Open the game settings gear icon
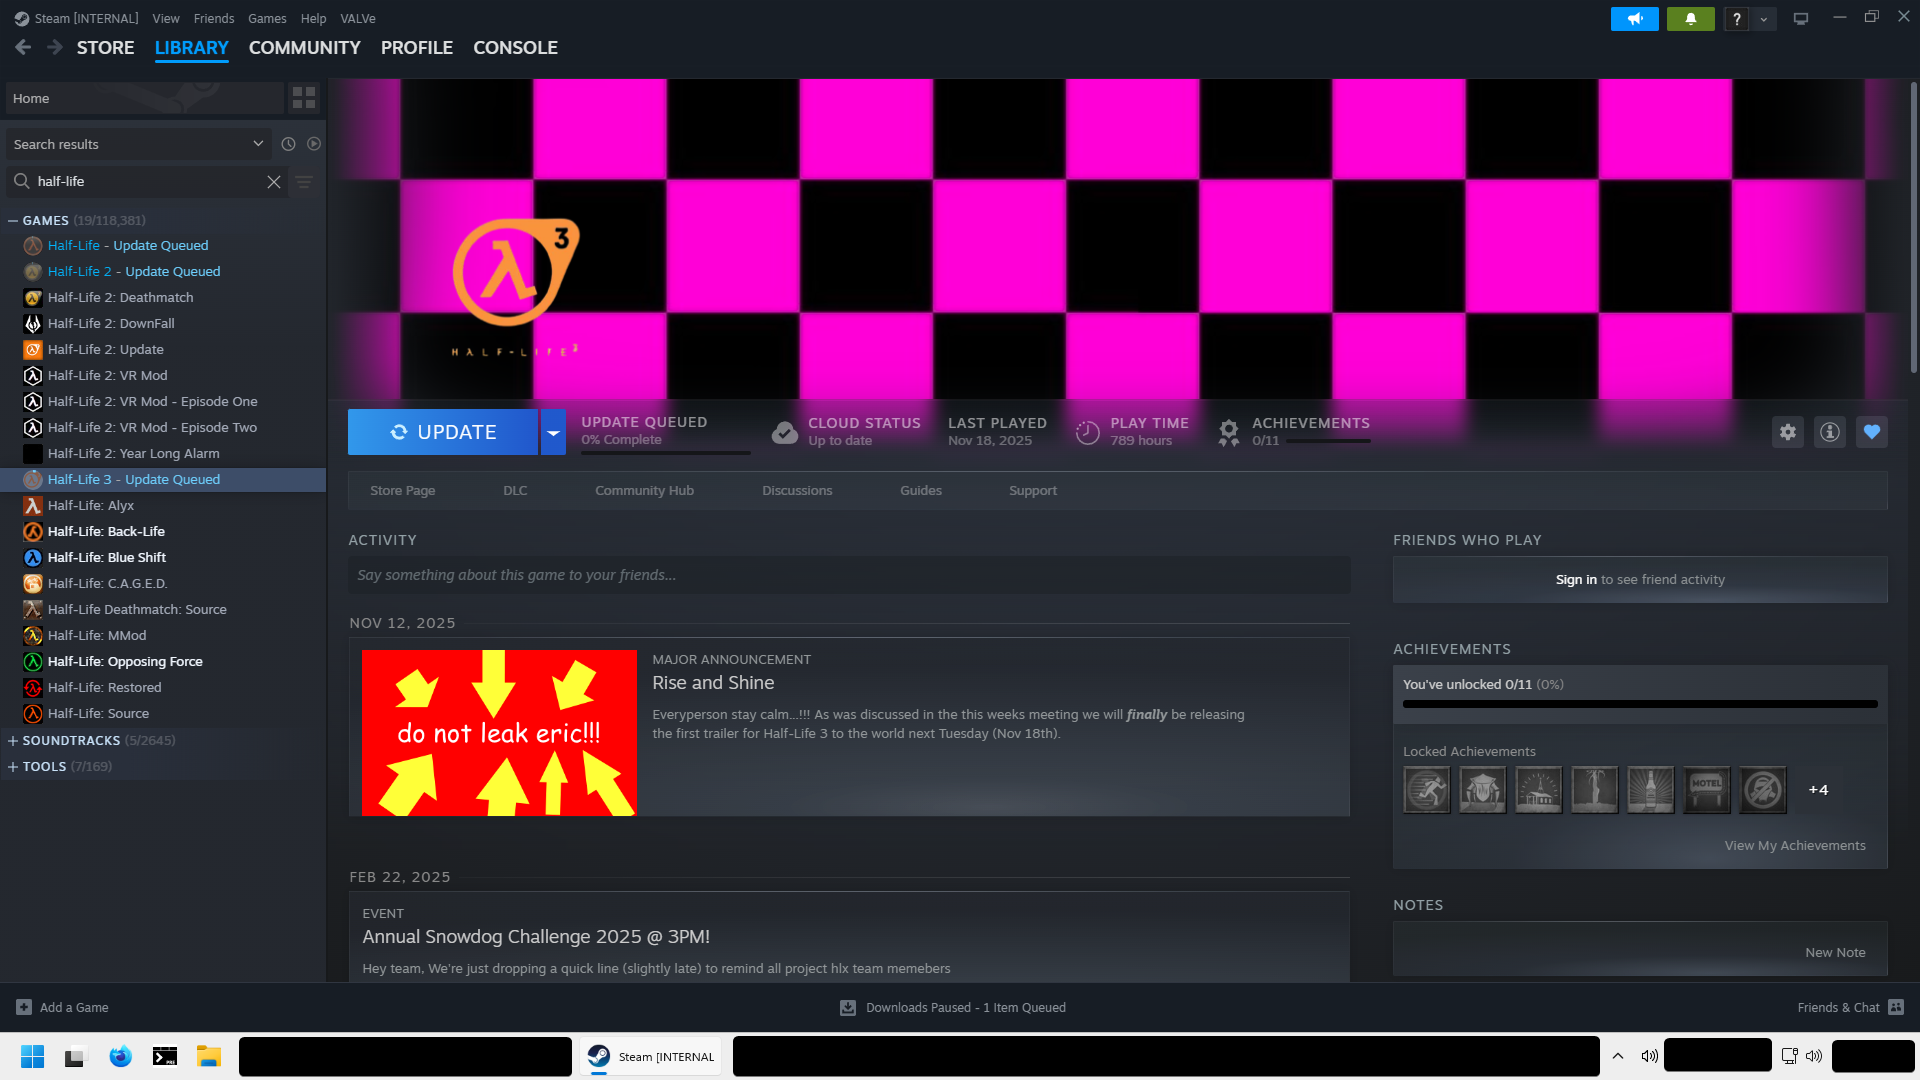Screen dimensions: 1920x1080 [x=1788, y=432]
